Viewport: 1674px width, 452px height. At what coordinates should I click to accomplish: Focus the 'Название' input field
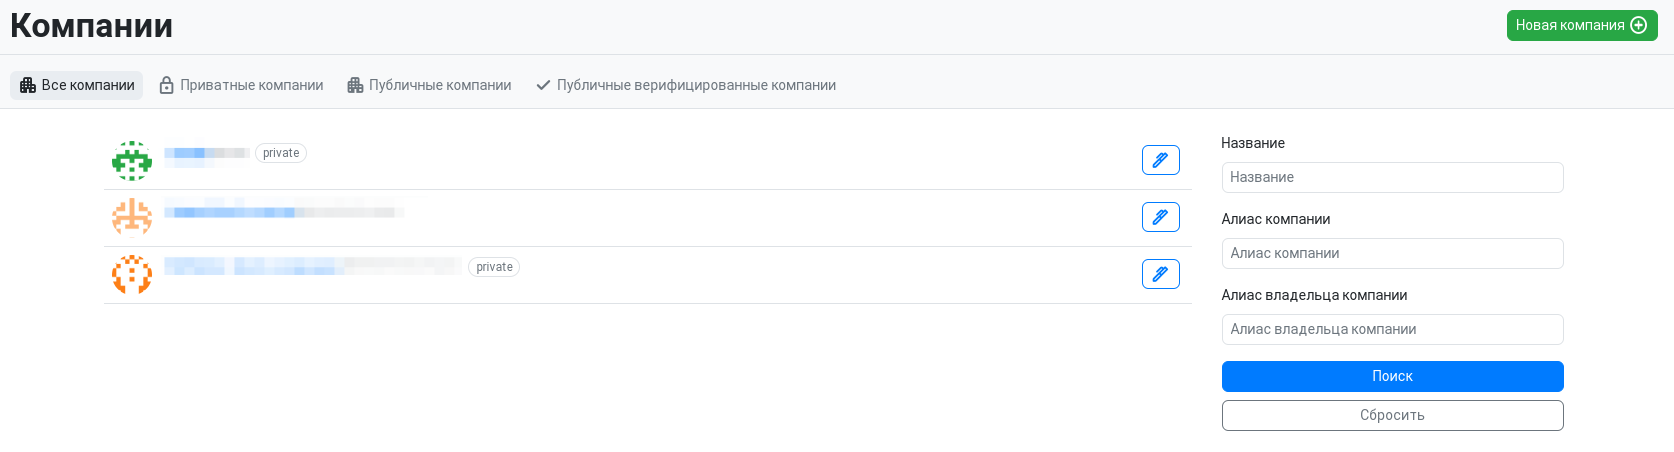tap(1392, 177)
